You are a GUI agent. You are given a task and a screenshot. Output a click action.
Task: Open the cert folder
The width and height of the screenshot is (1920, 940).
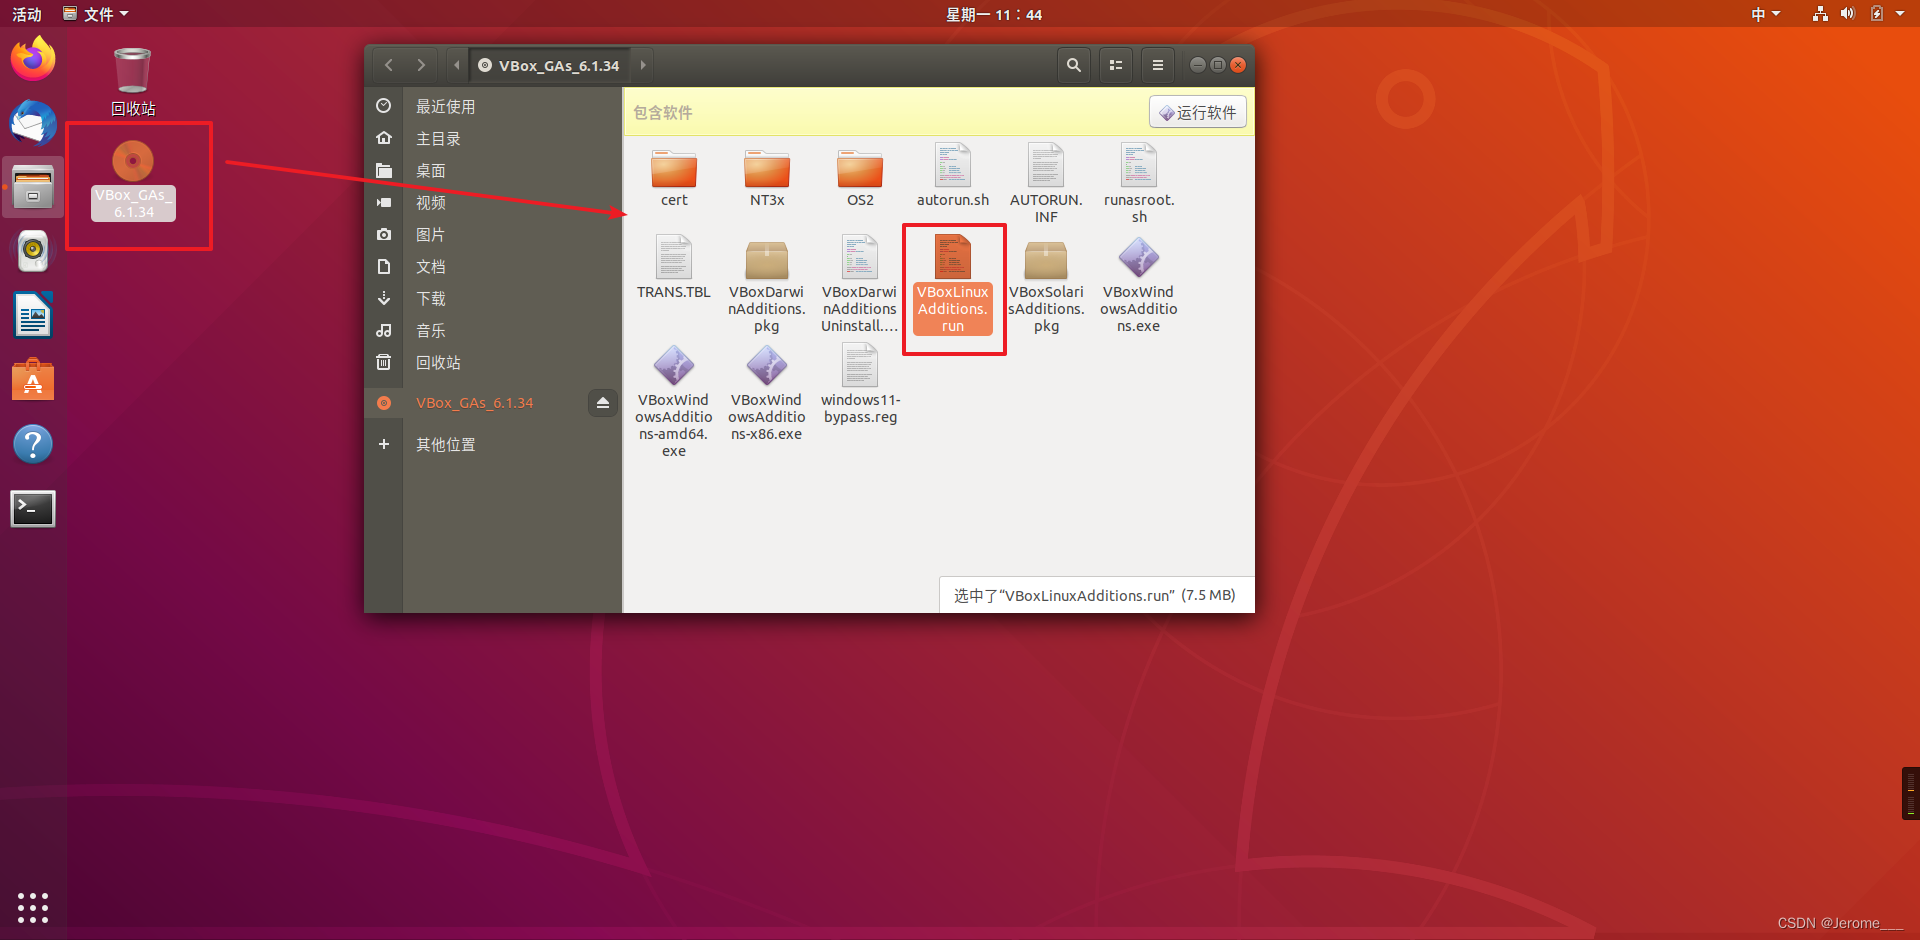pos(673,172)
